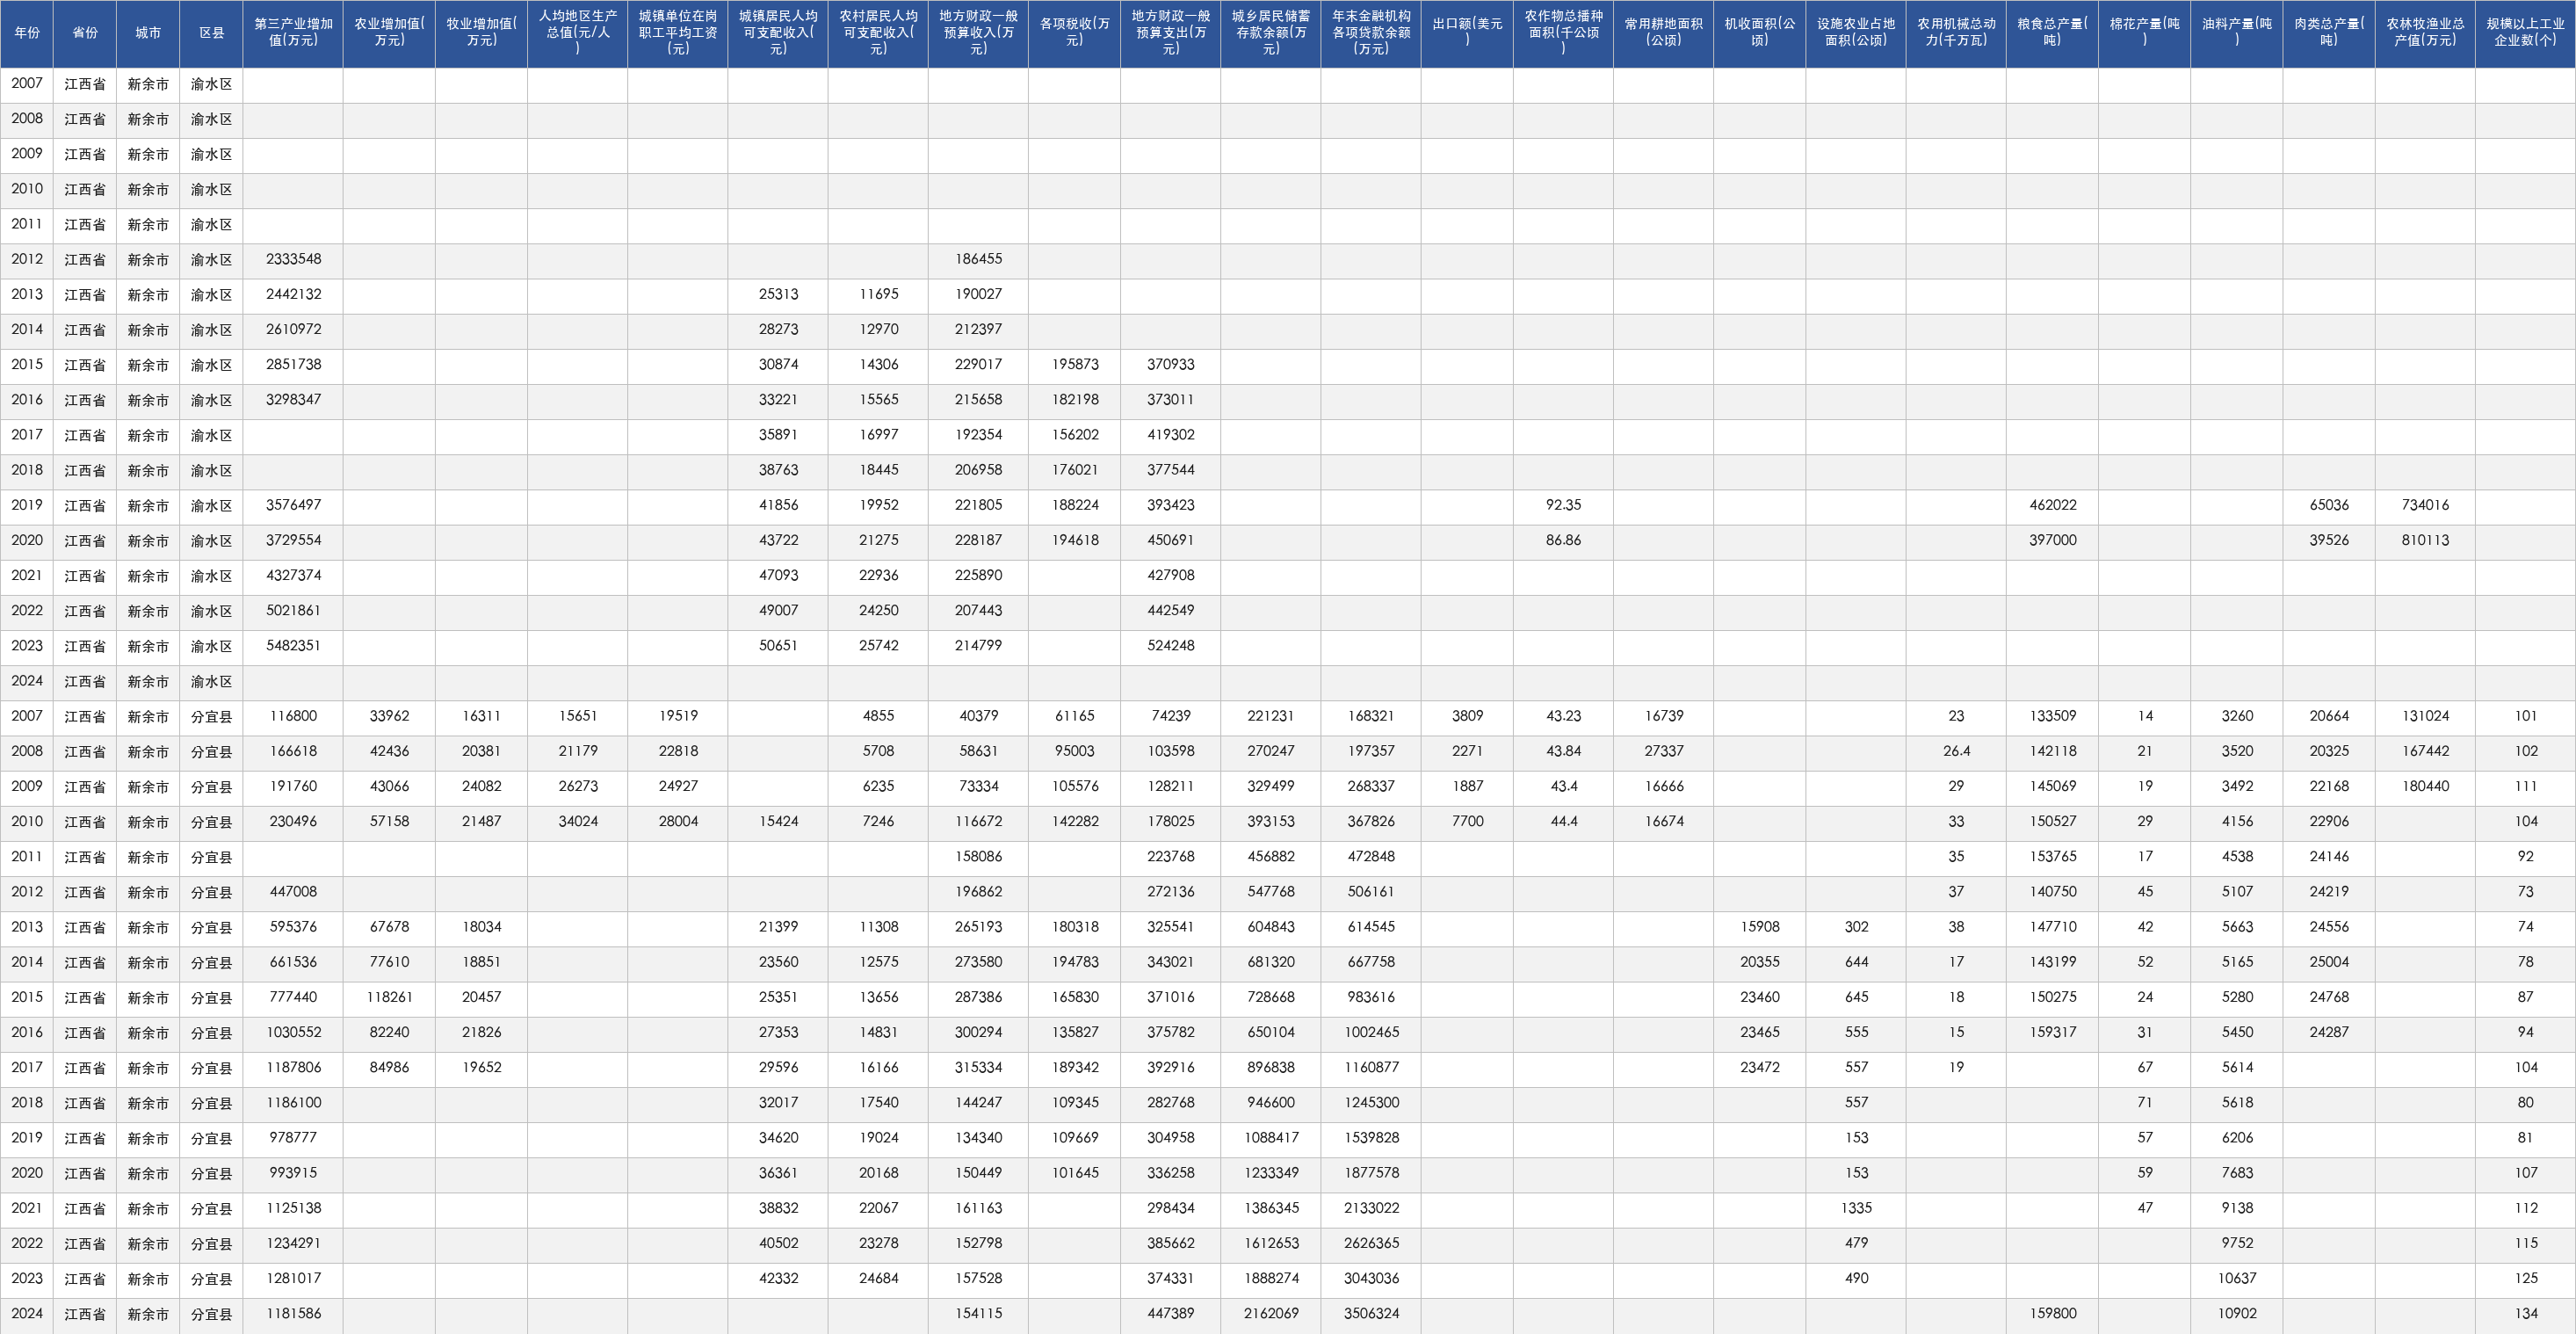Select the 规模以上工业企业数 header cell
The height and width of the screenshot is (1334, 2576).
[2525, 33]
